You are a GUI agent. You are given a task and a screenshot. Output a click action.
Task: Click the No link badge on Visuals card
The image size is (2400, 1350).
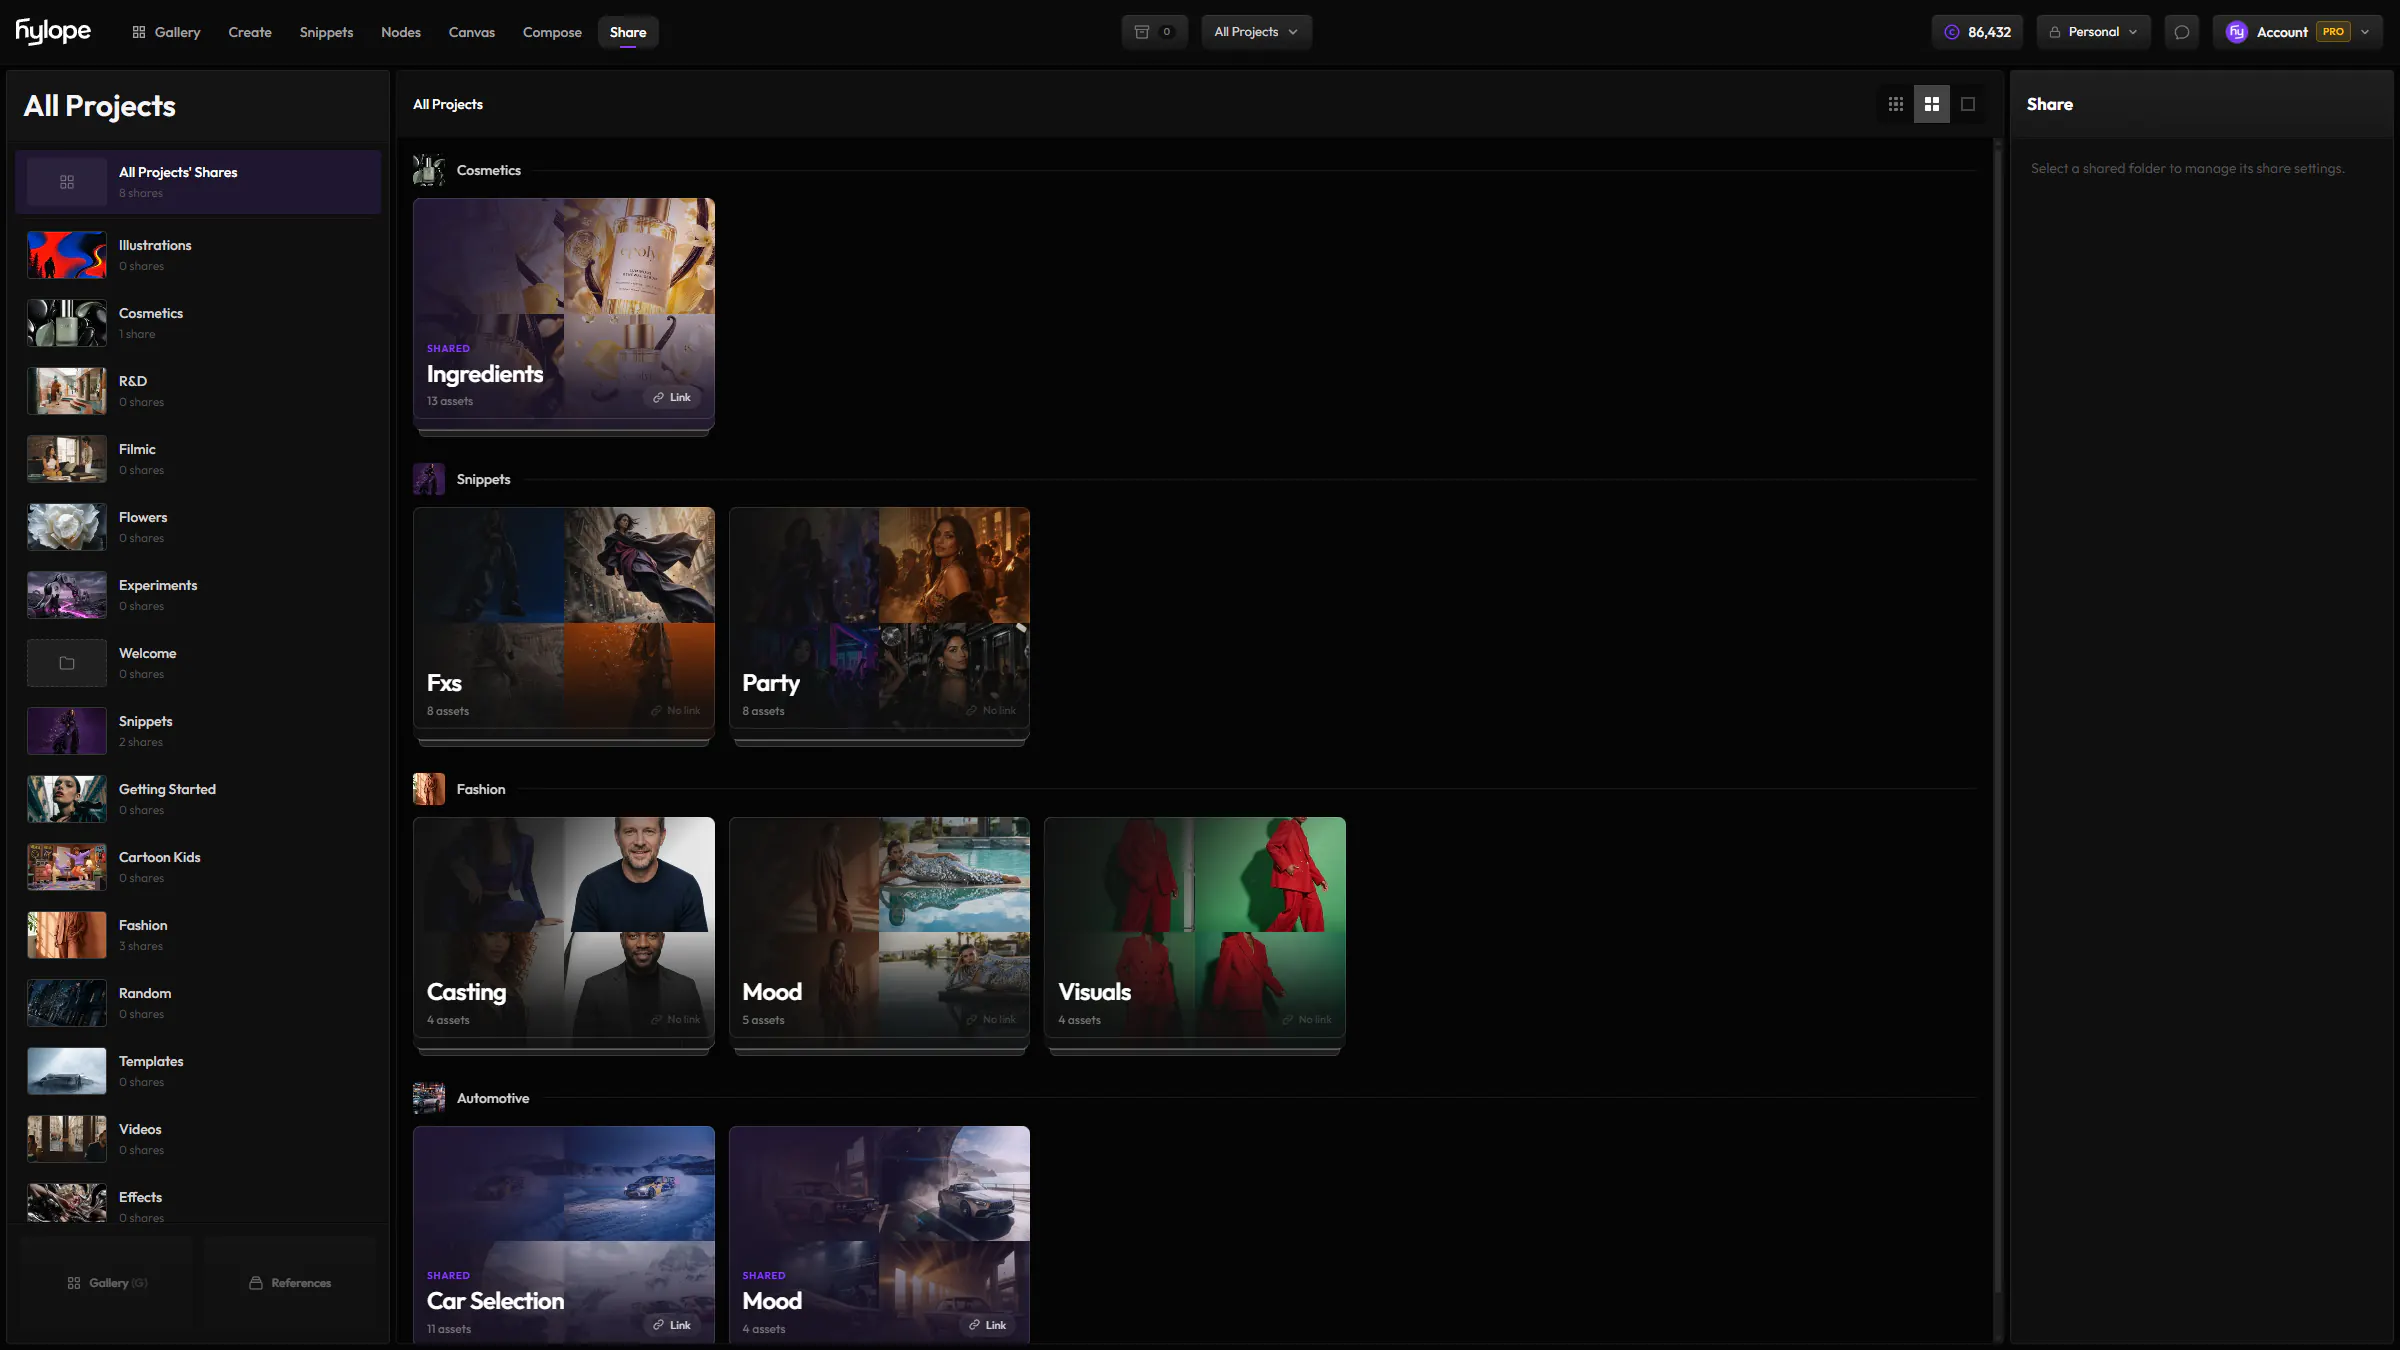pos(1306,1020)
